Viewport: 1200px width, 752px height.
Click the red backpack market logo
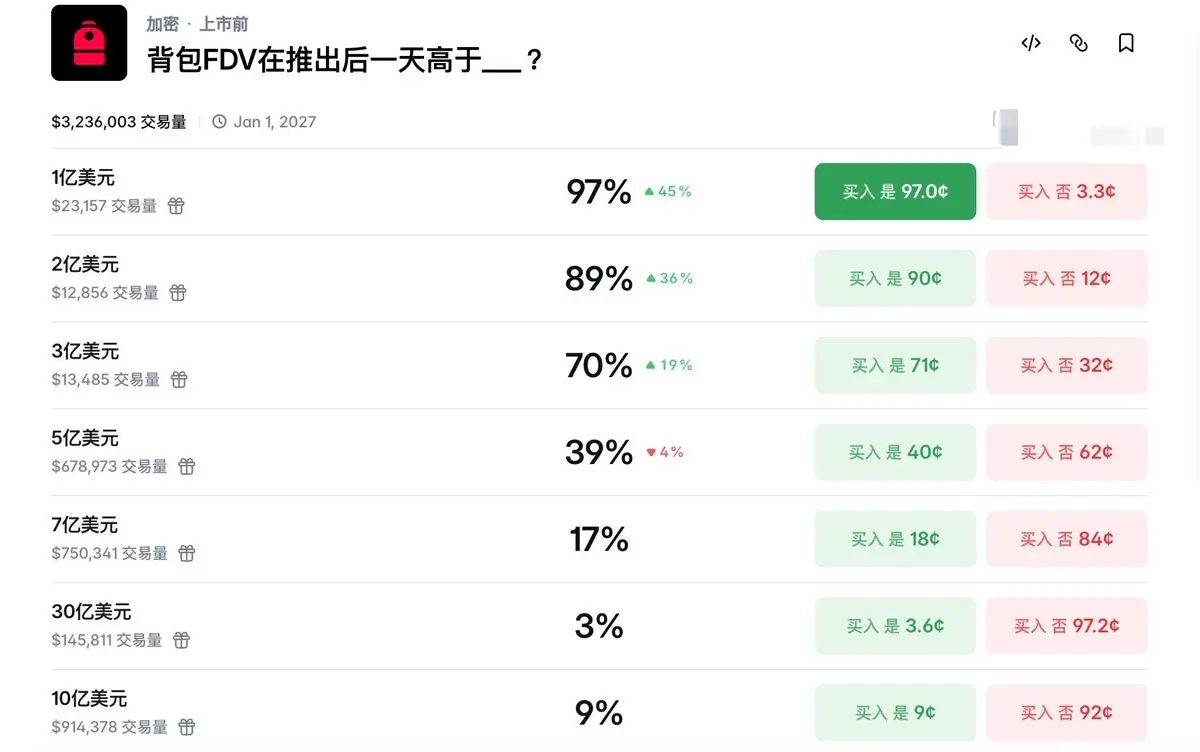(89, 43)
